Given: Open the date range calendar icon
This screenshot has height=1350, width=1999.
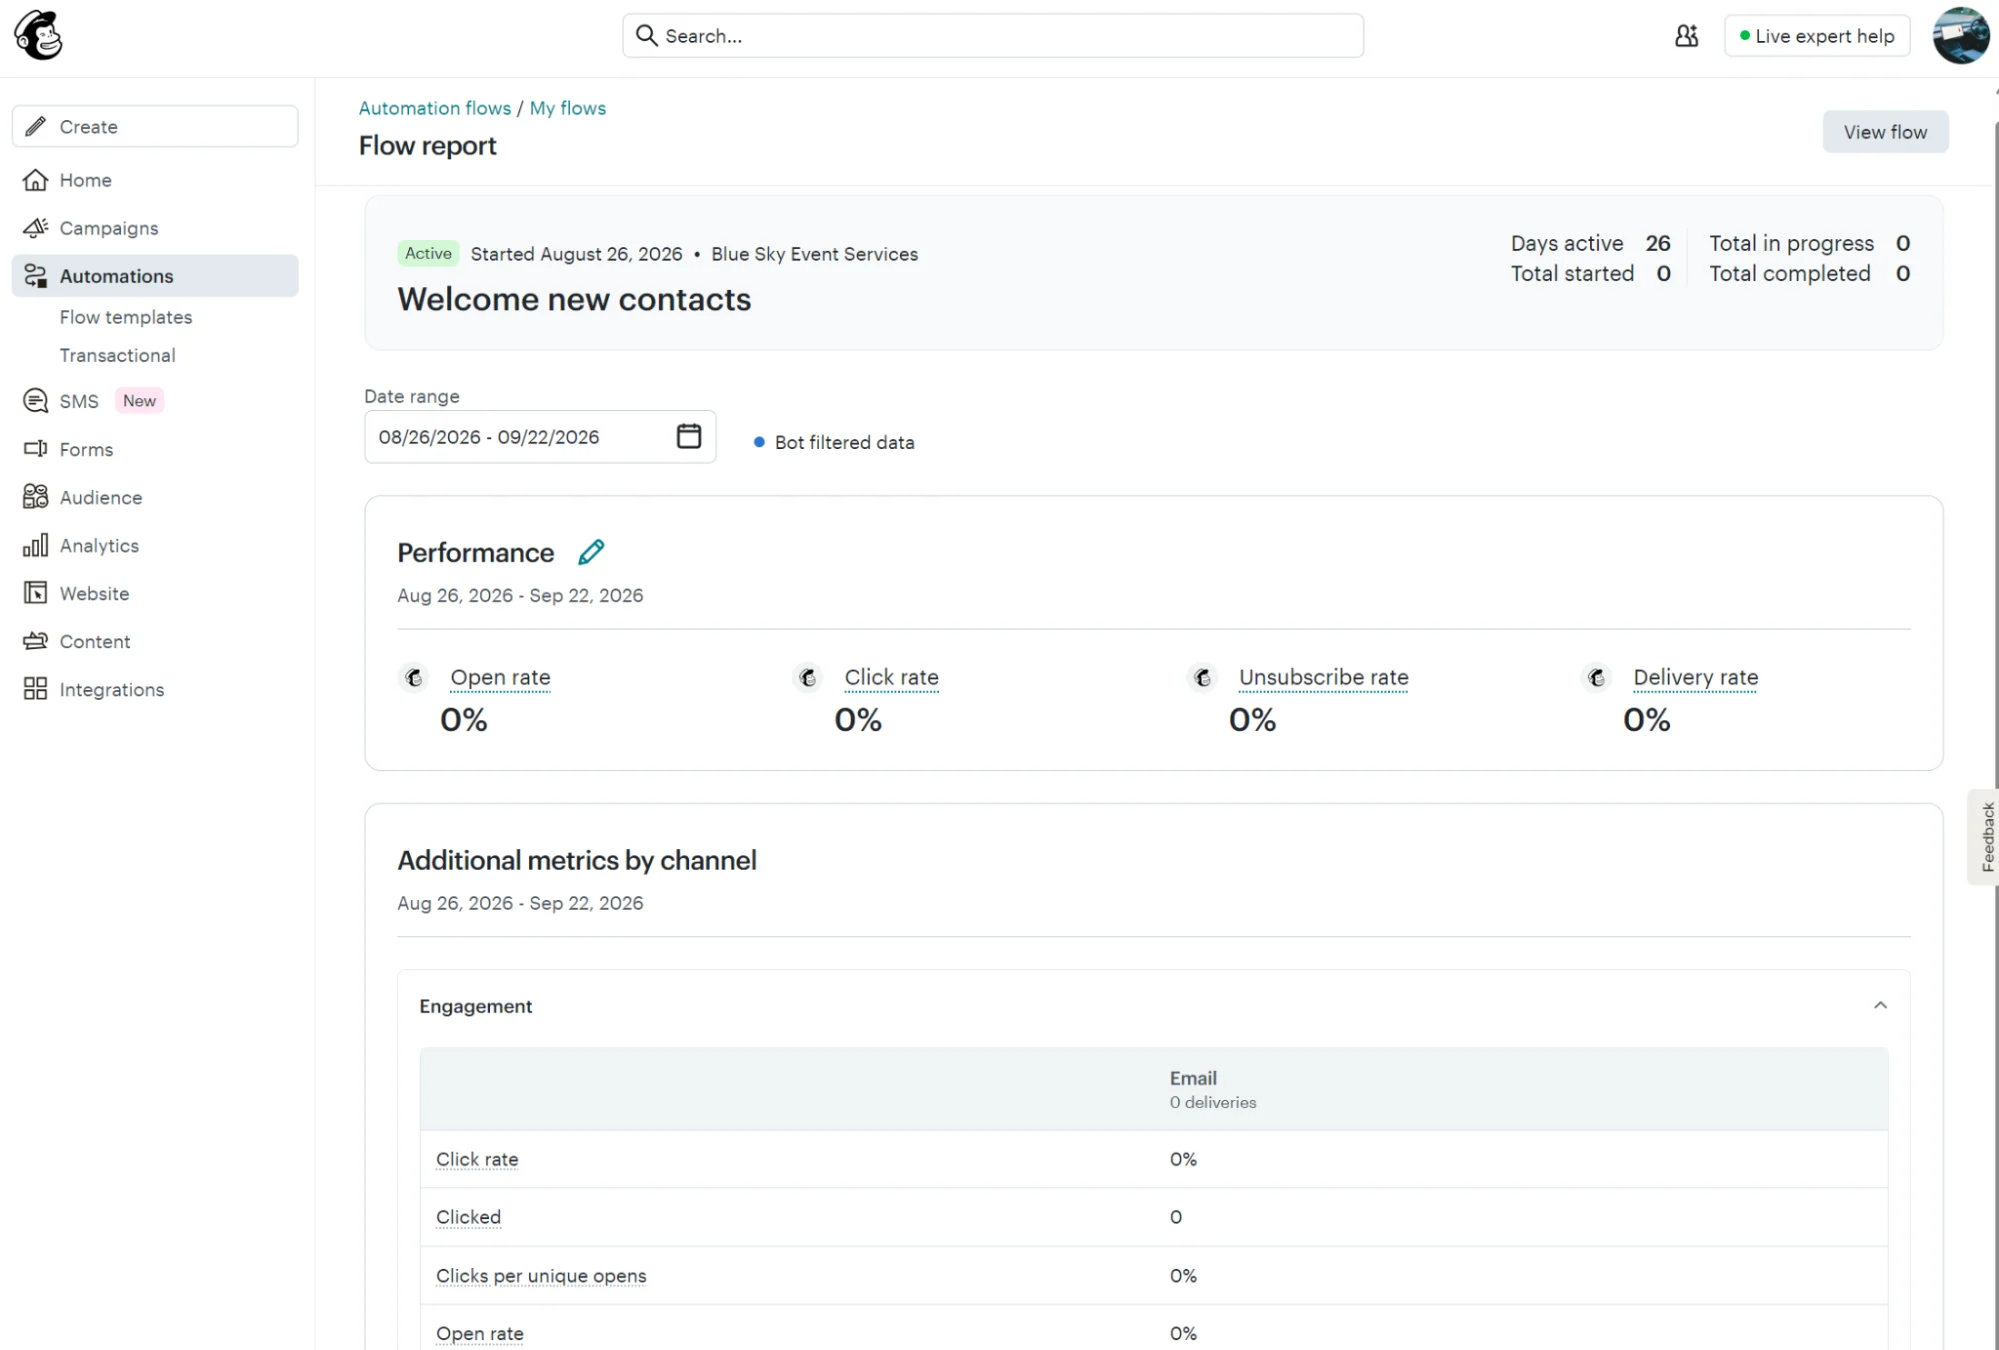Looking at the screenshot, I should tap(689, 436).
